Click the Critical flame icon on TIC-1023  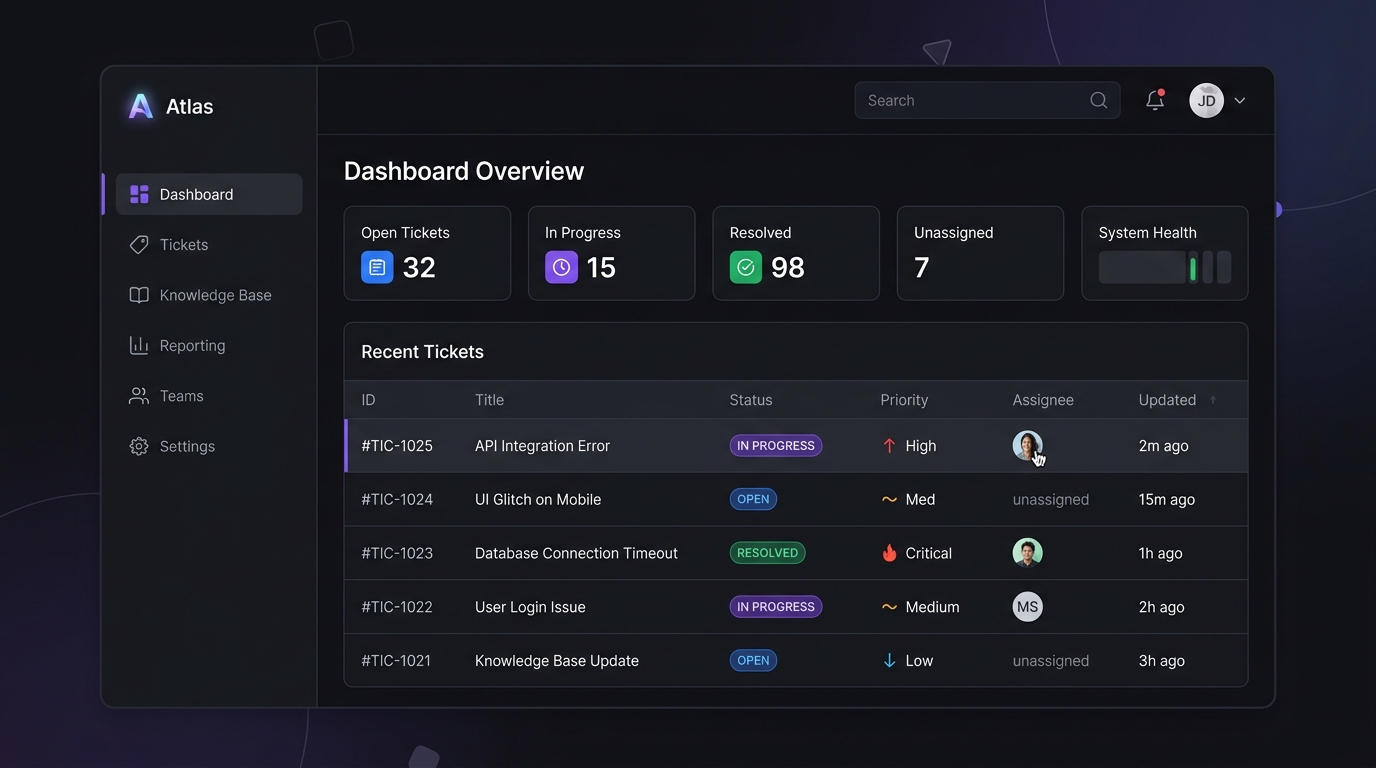pos(889,553)
